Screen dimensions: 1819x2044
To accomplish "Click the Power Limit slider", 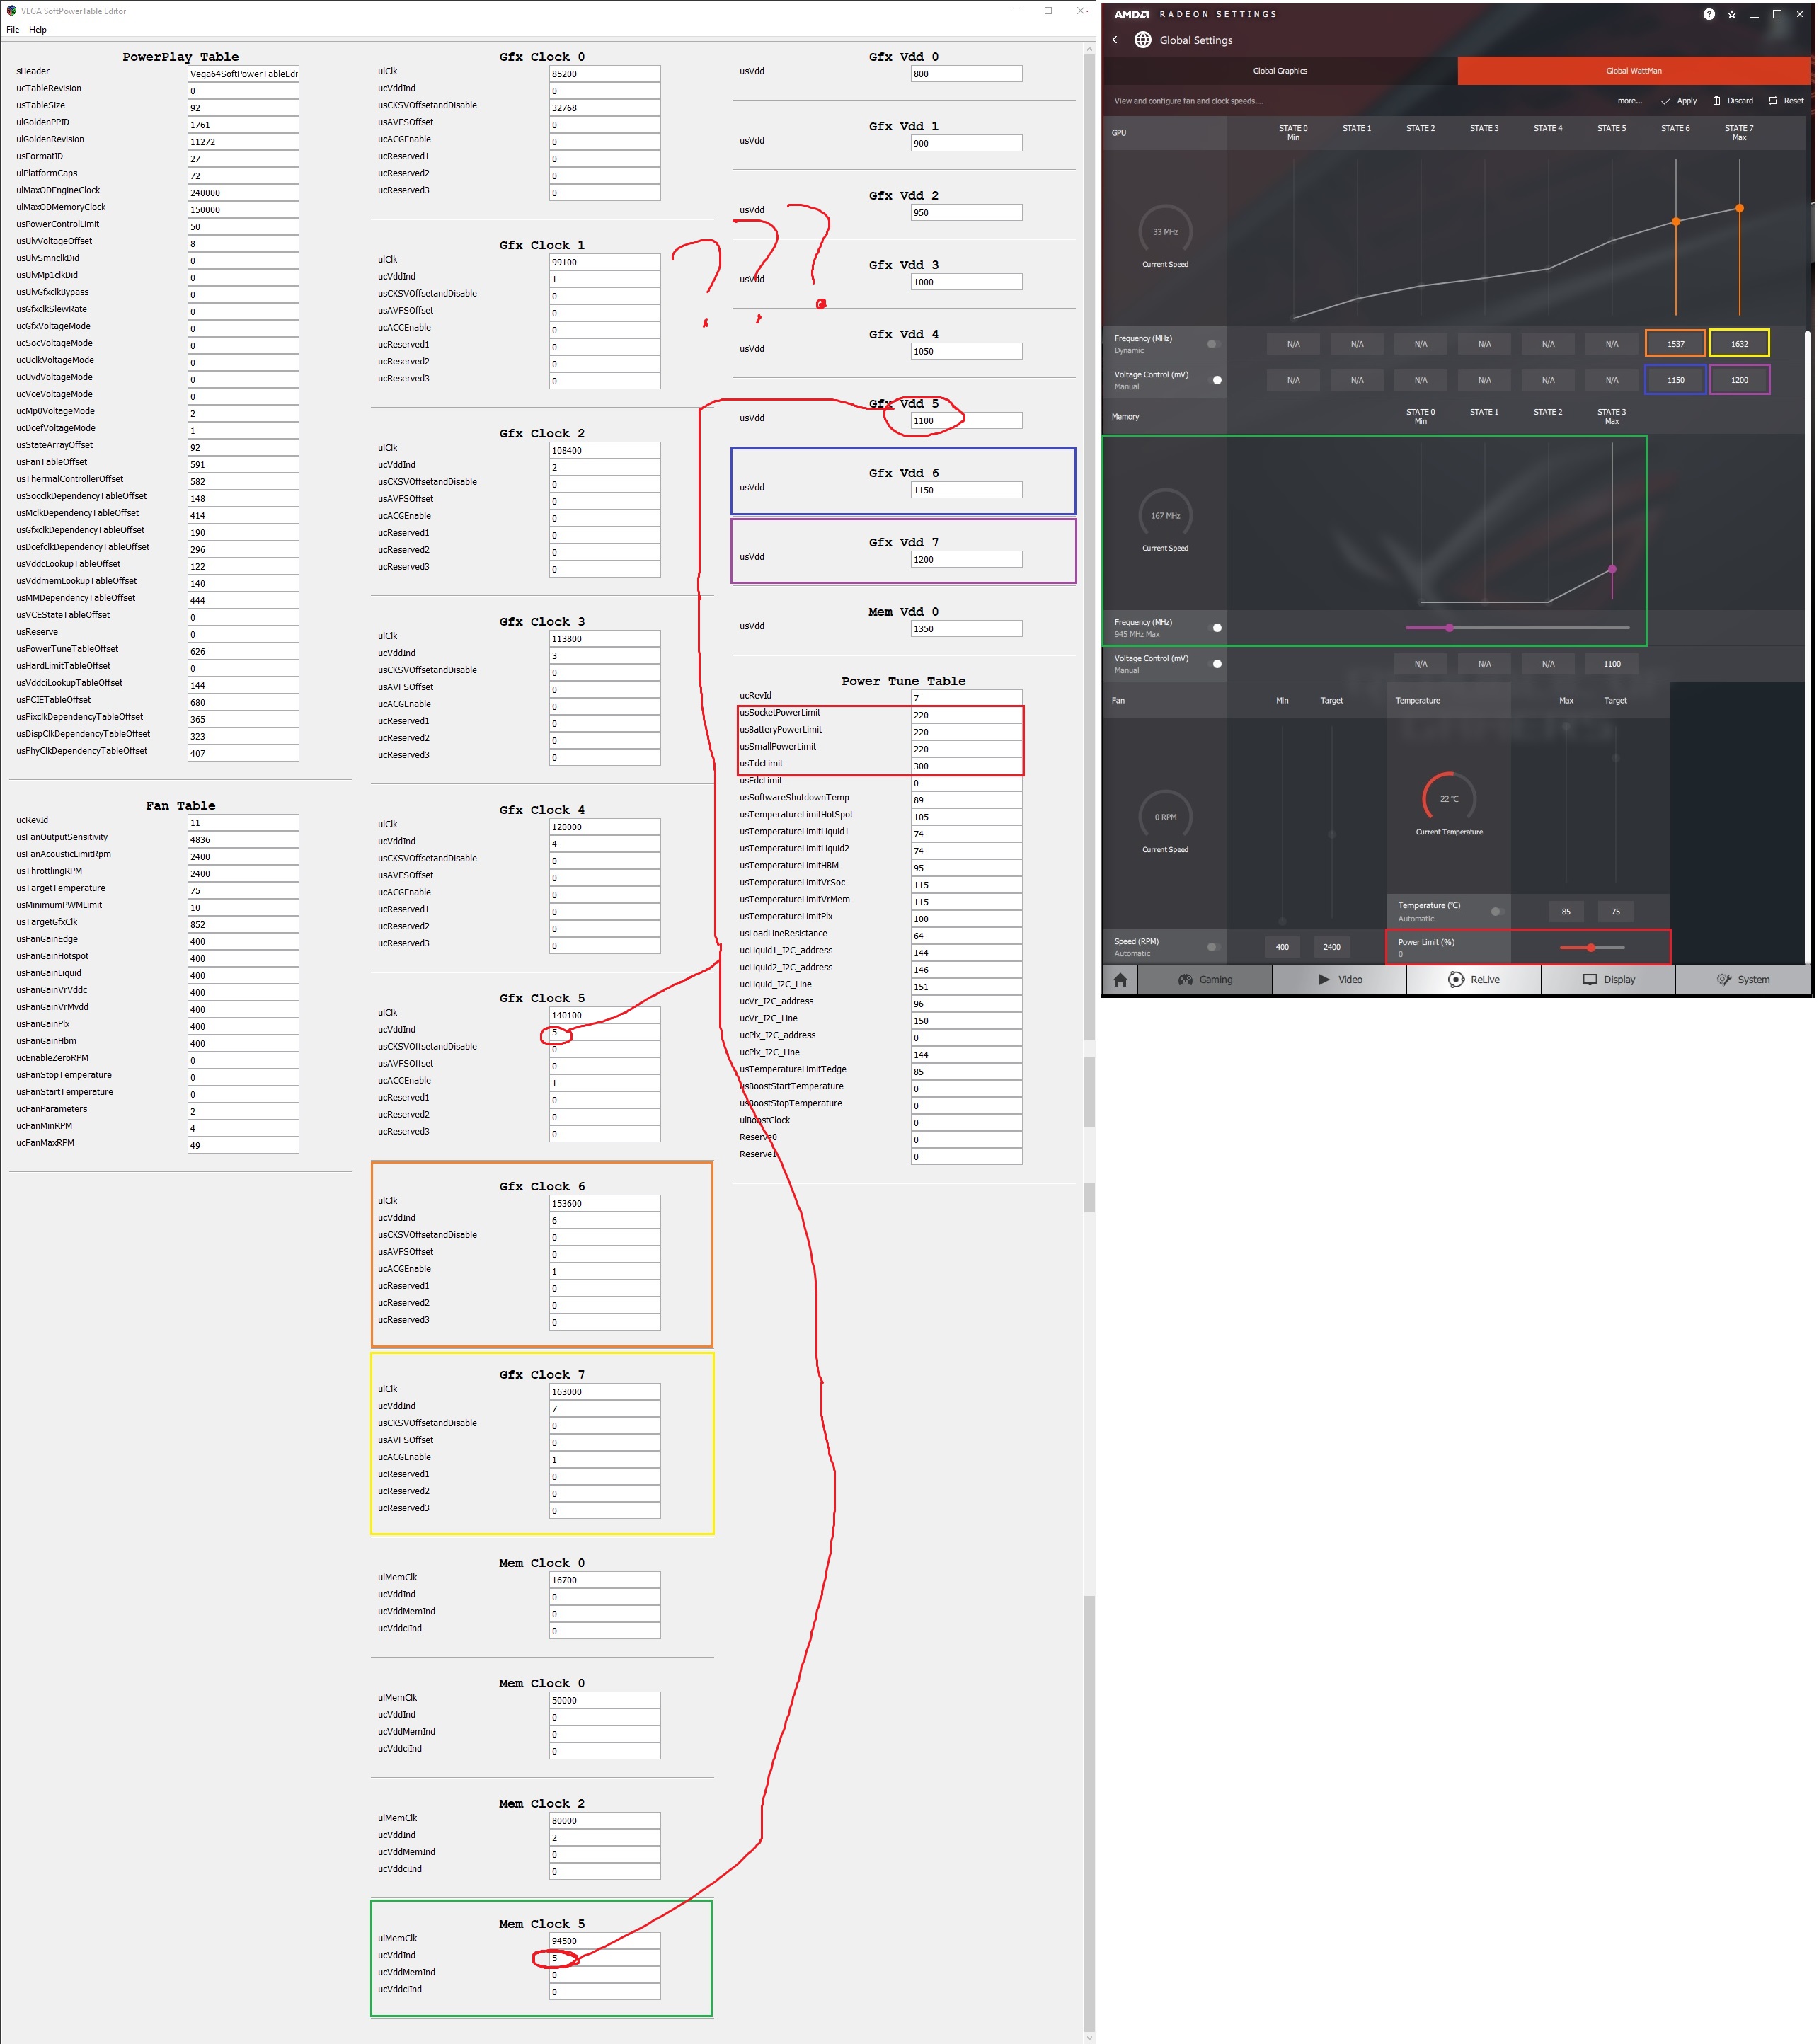I will pyautogui.click(x=1591, y=947).
